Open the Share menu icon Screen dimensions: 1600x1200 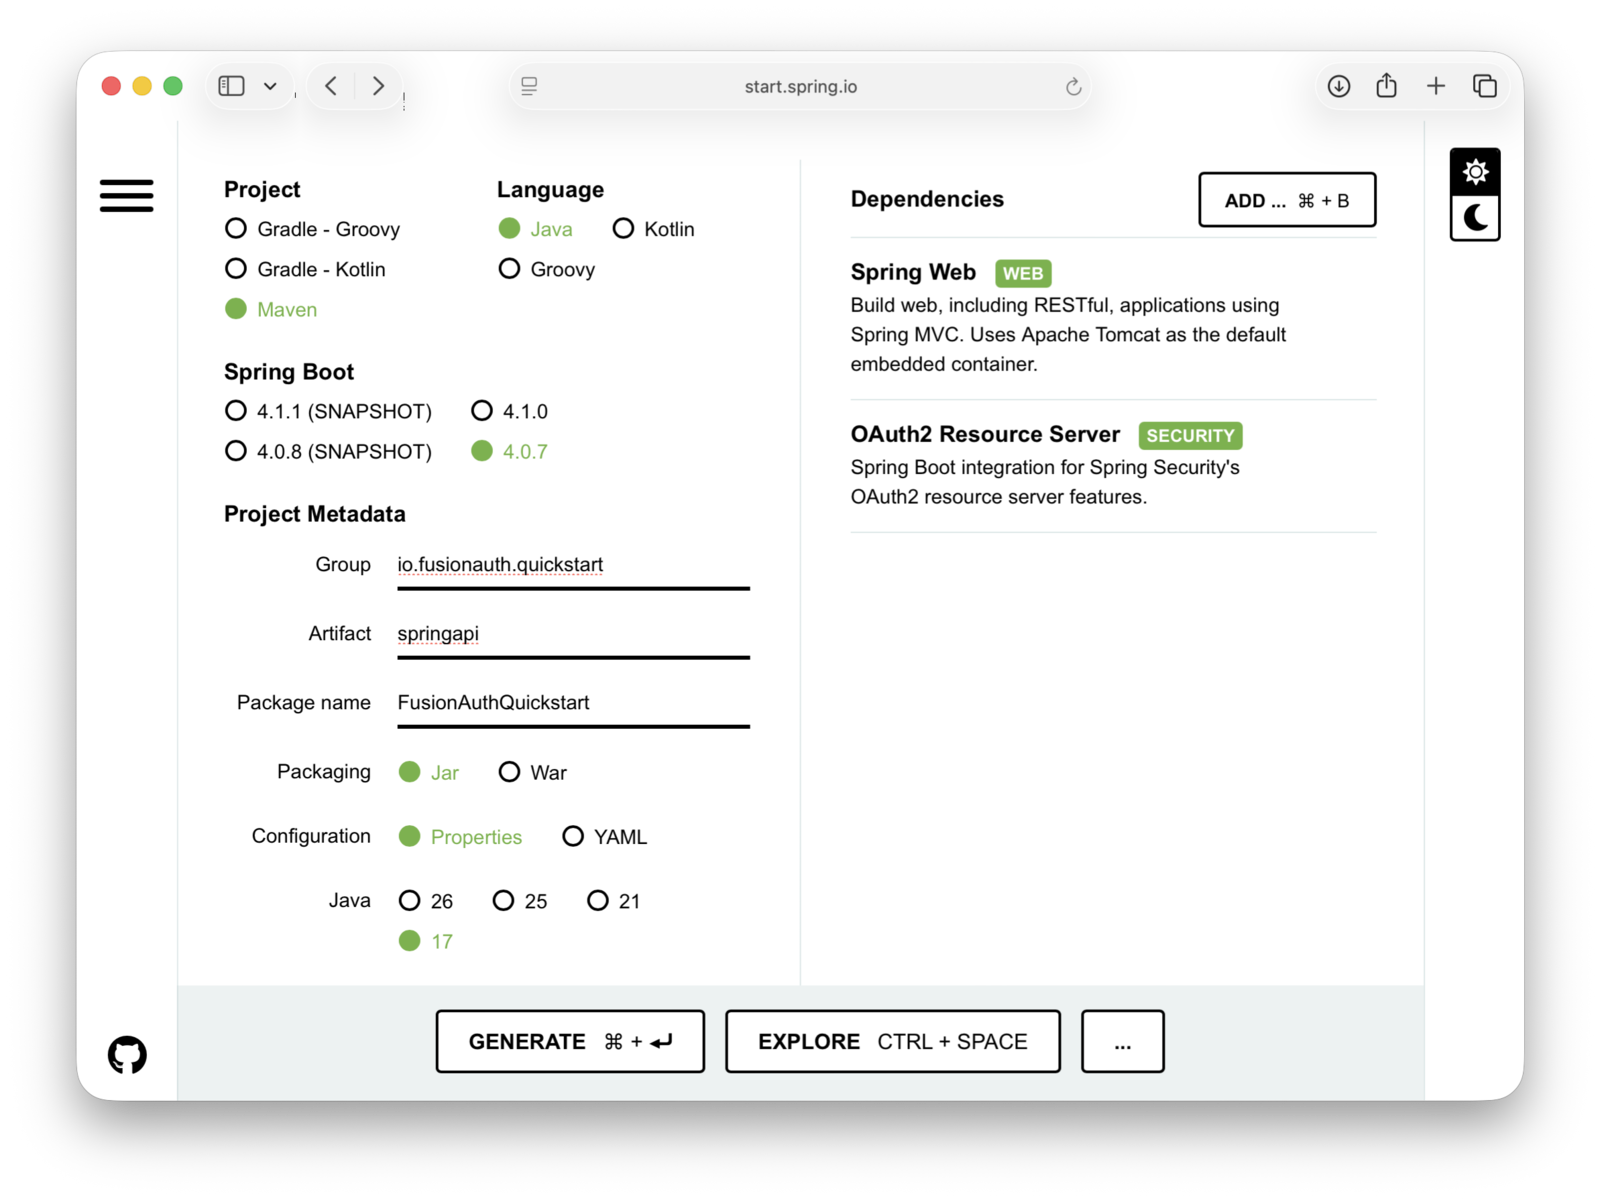click(x=1386, y=86)
